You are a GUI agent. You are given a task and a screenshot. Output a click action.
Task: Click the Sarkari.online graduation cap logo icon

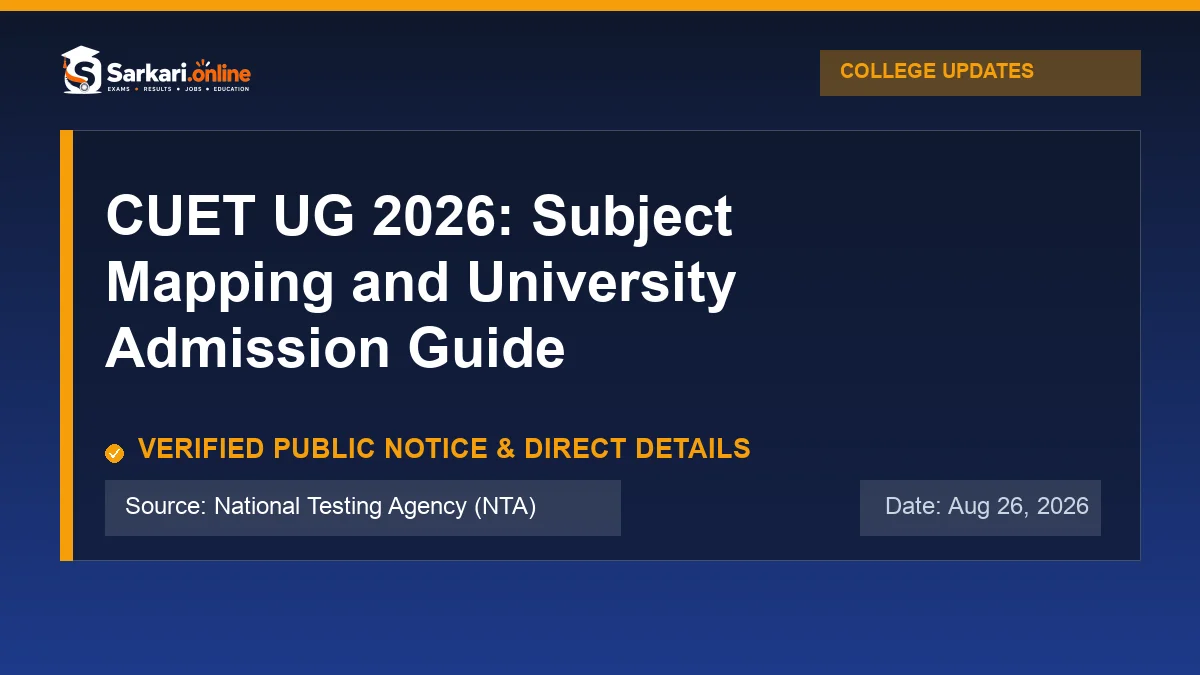click(x=81, y=70)
